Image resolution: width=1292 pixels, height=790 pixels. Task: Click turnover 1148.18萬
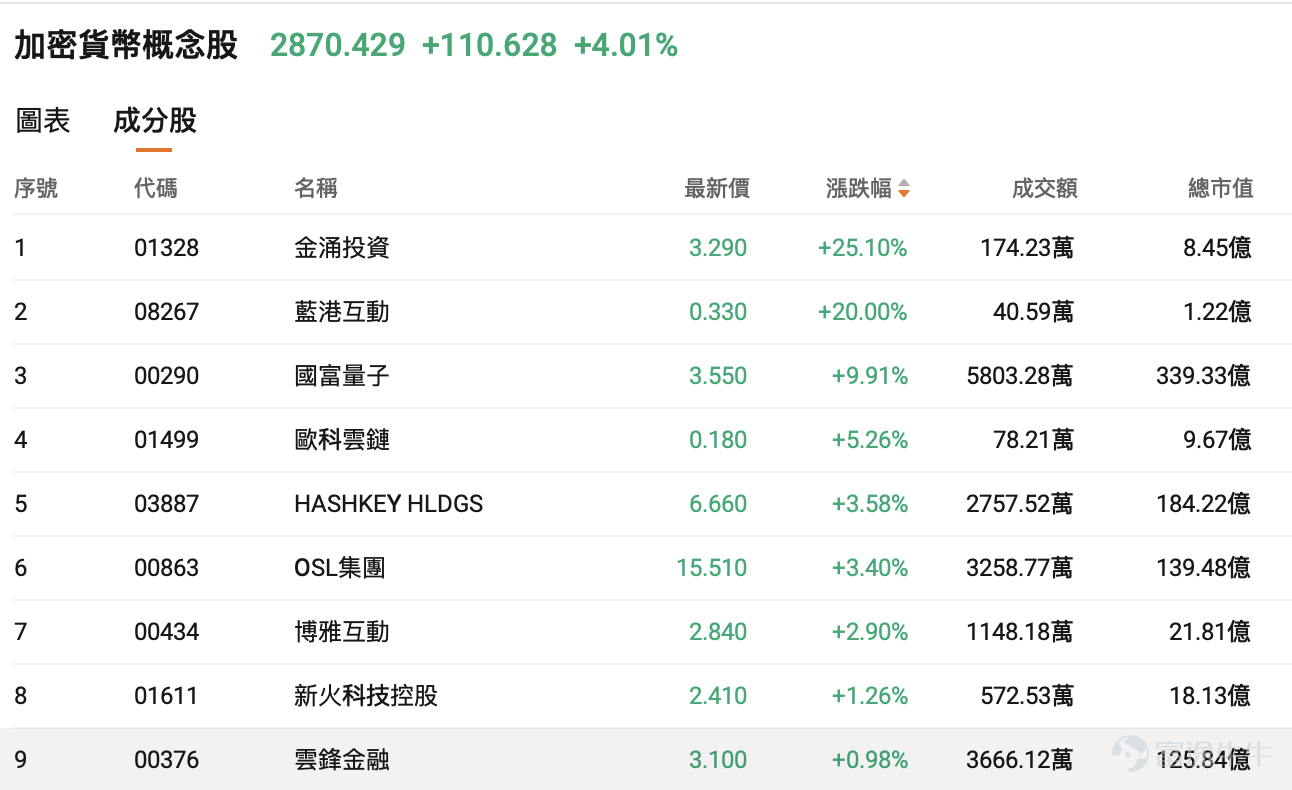click(x=1020, y=632)
